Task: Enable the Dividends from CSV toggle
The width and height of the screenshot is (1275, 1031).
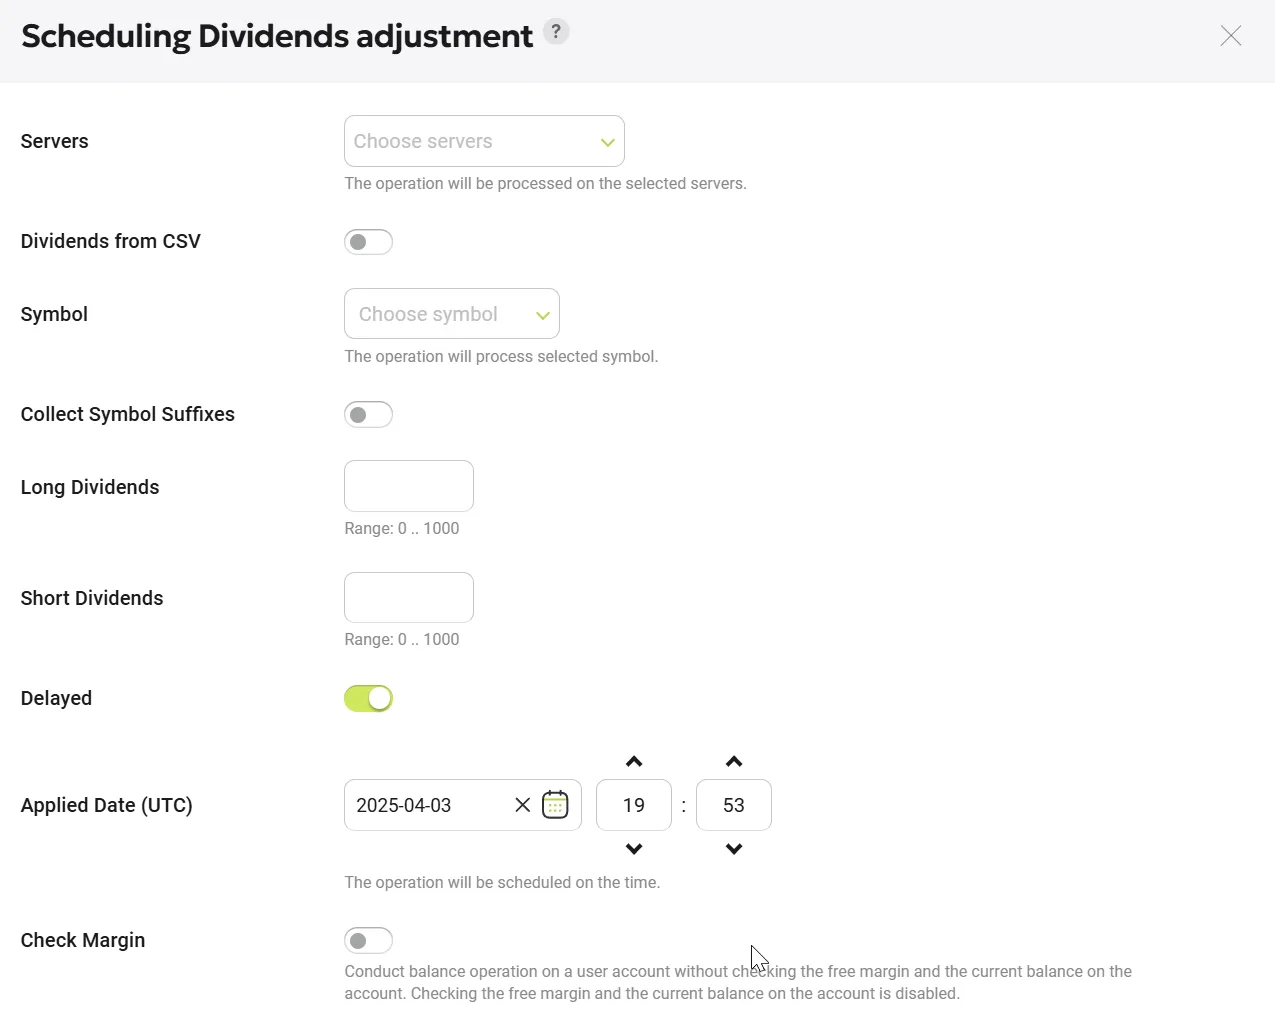Action: point(368,242)
